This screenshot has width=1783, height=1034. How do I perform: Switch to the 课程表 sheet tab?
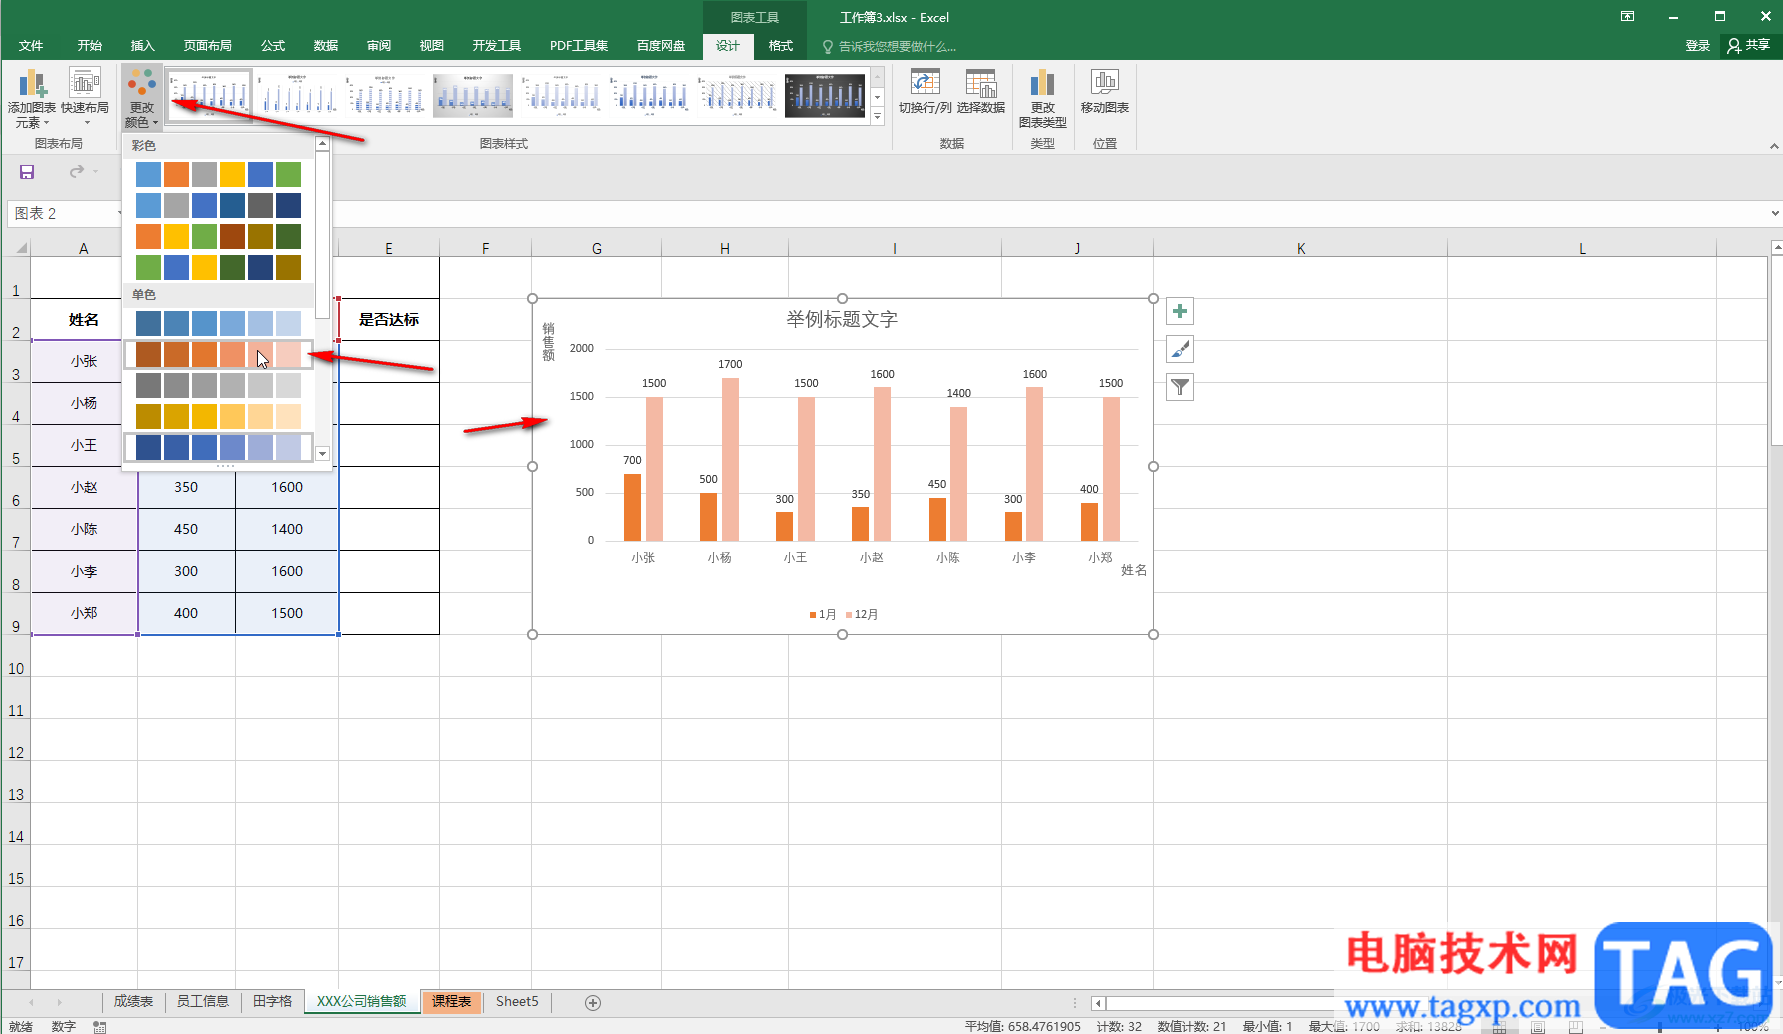(x=451, y=1001)
